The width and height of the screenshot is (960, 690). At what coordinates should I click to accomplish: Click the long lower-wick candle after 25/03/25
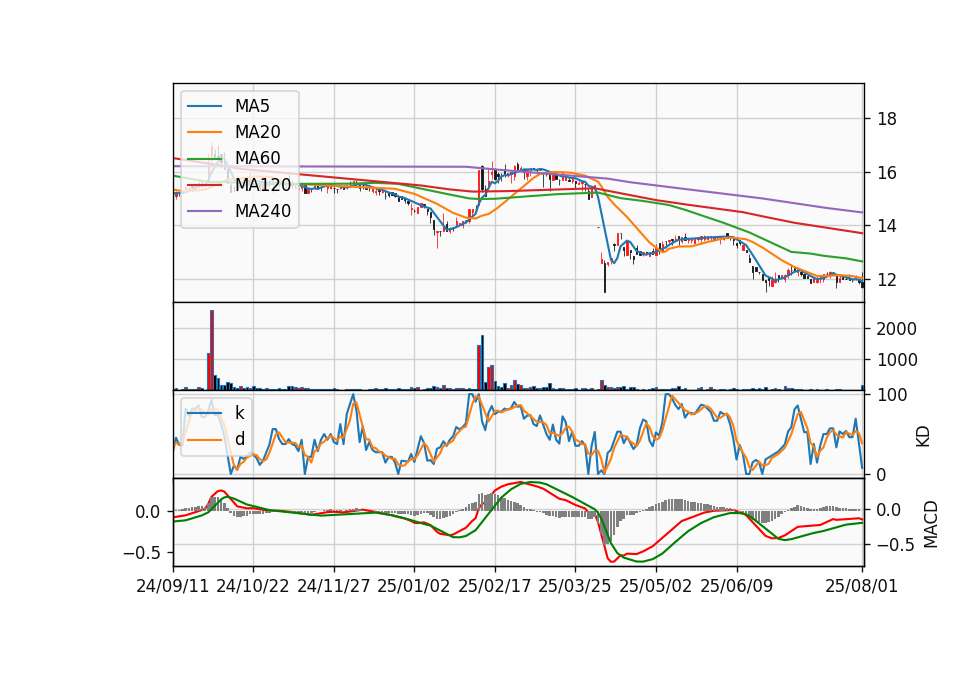pos(605,277)
